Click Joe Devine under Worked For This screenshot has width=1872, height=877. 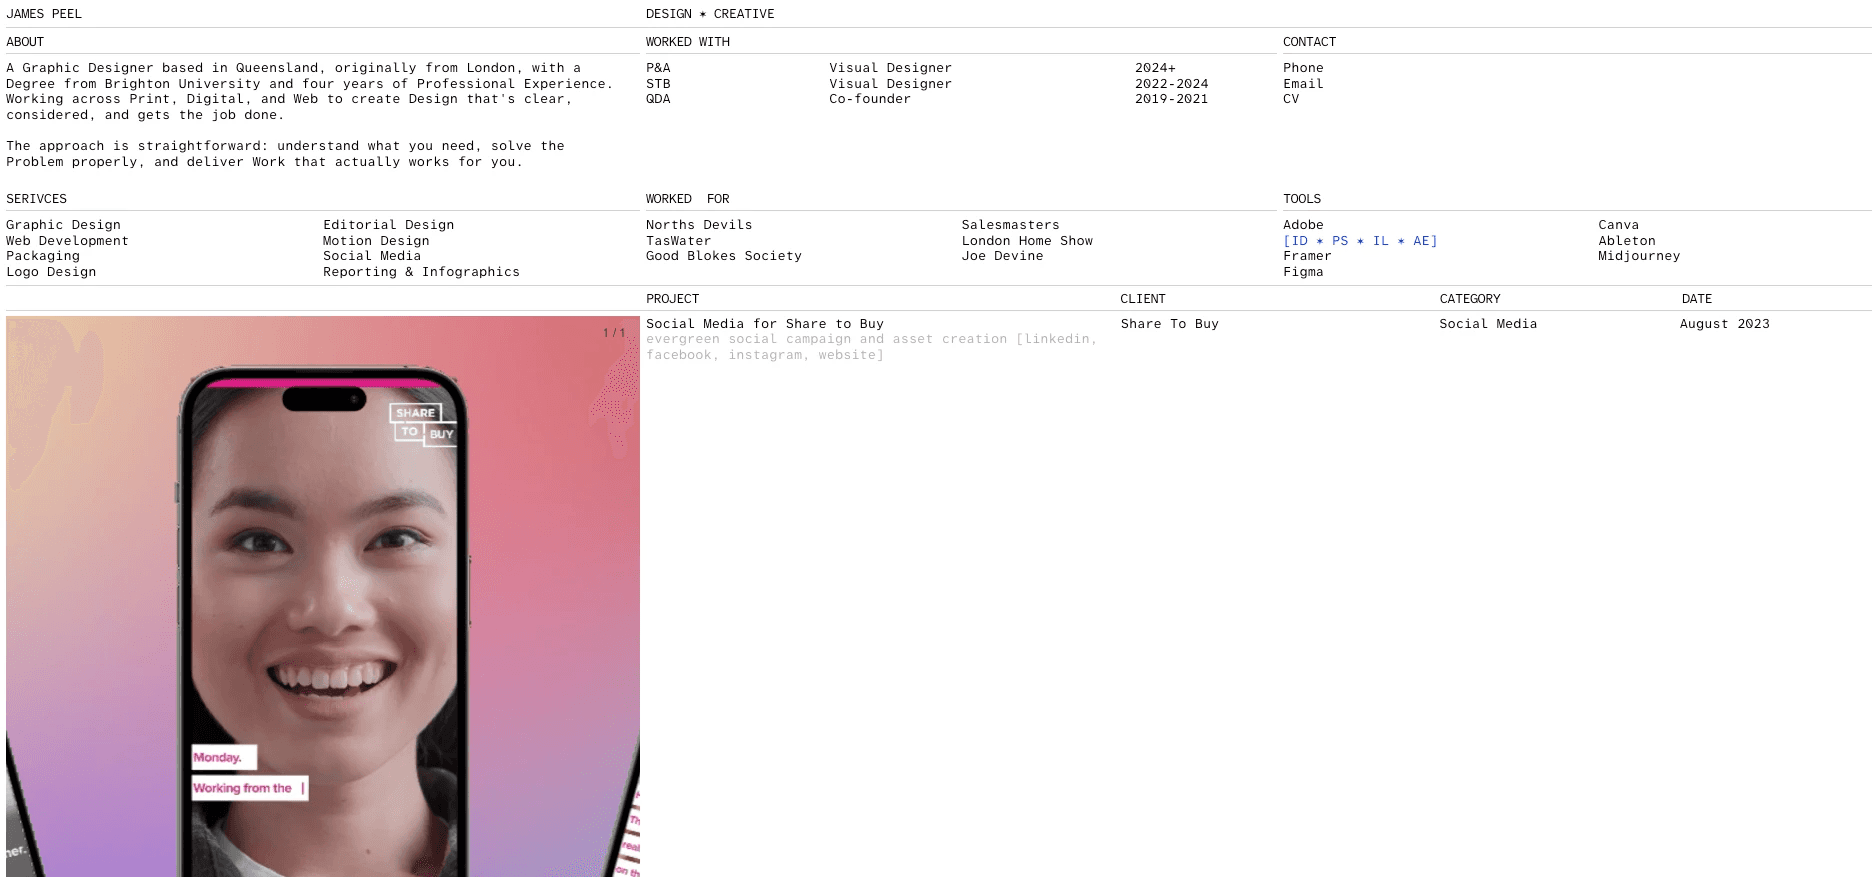(1002, 256)
